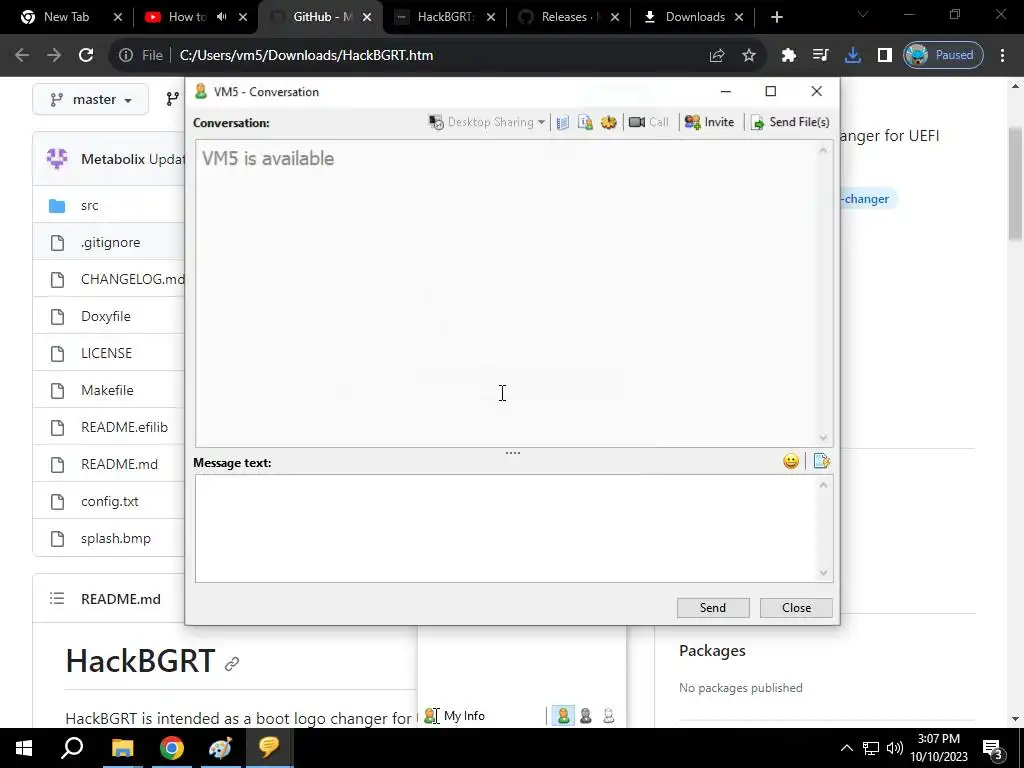This screenshot has width=1024, height=768.
Task: Click the tab search chevron in Chrome
Action: pos(863,14)
